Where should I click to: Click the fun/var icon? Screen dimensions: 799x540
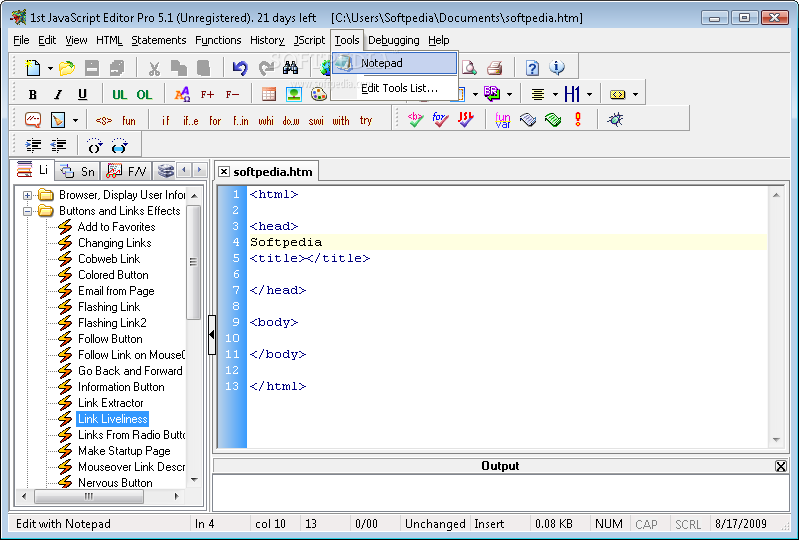[x=502, y=120]
